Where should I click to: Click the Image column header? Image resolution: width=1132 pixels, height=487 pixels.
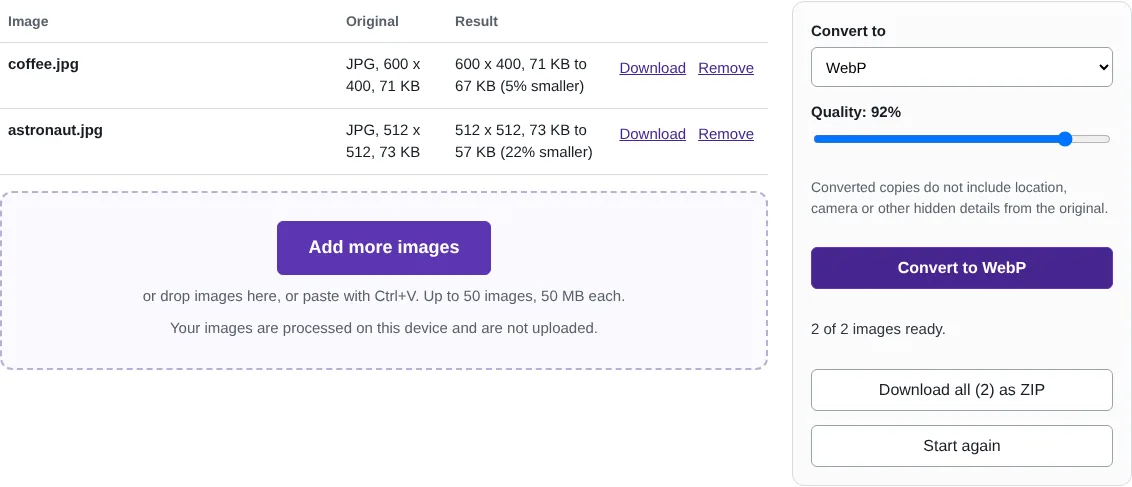click(x=28, y=21)
